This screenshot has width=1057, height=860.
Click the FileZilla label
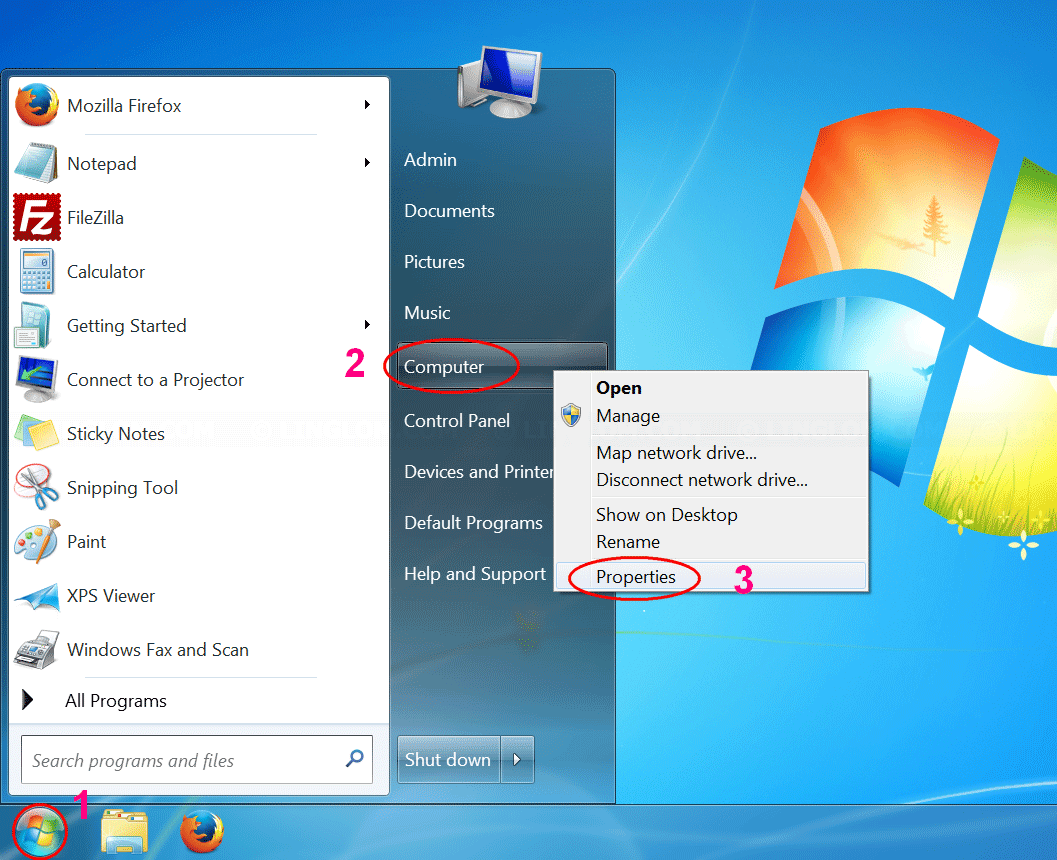95,218
